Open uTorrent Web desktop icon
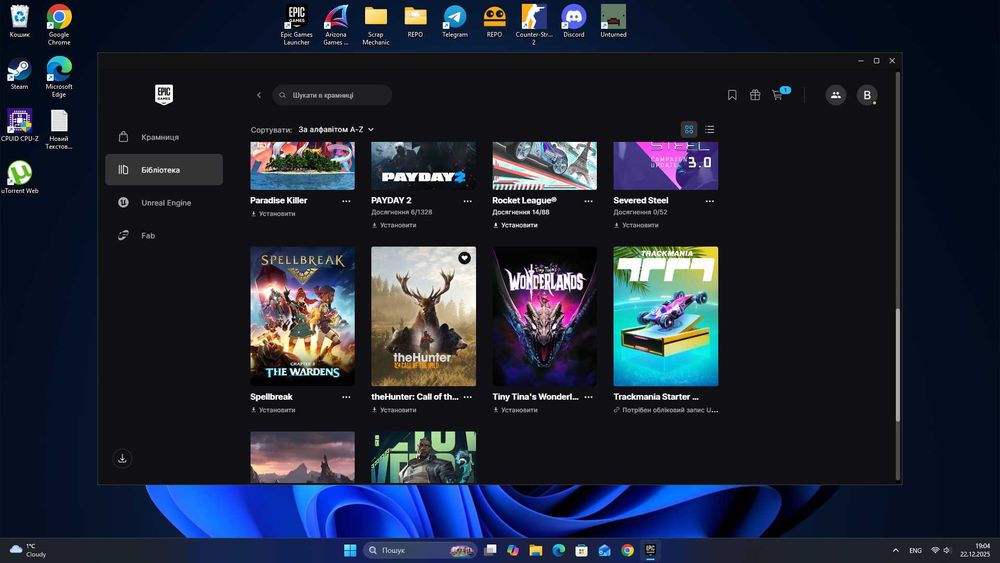This screenshot has height=563, width=1000. click(20, 177)
